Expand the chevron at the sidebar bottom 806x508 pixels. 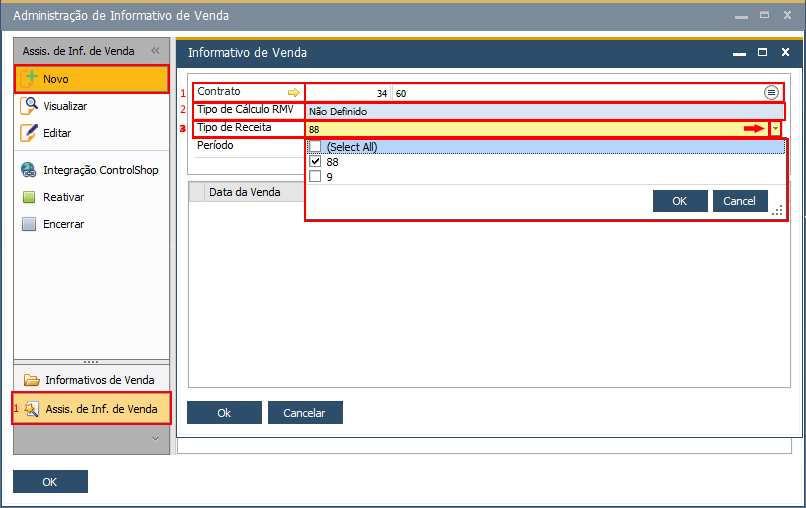155,439
